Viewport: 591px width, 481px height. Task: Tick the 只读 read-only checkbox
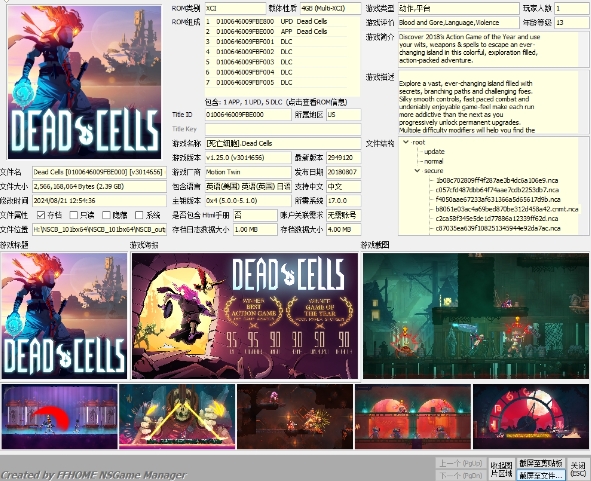click(73, 215)
